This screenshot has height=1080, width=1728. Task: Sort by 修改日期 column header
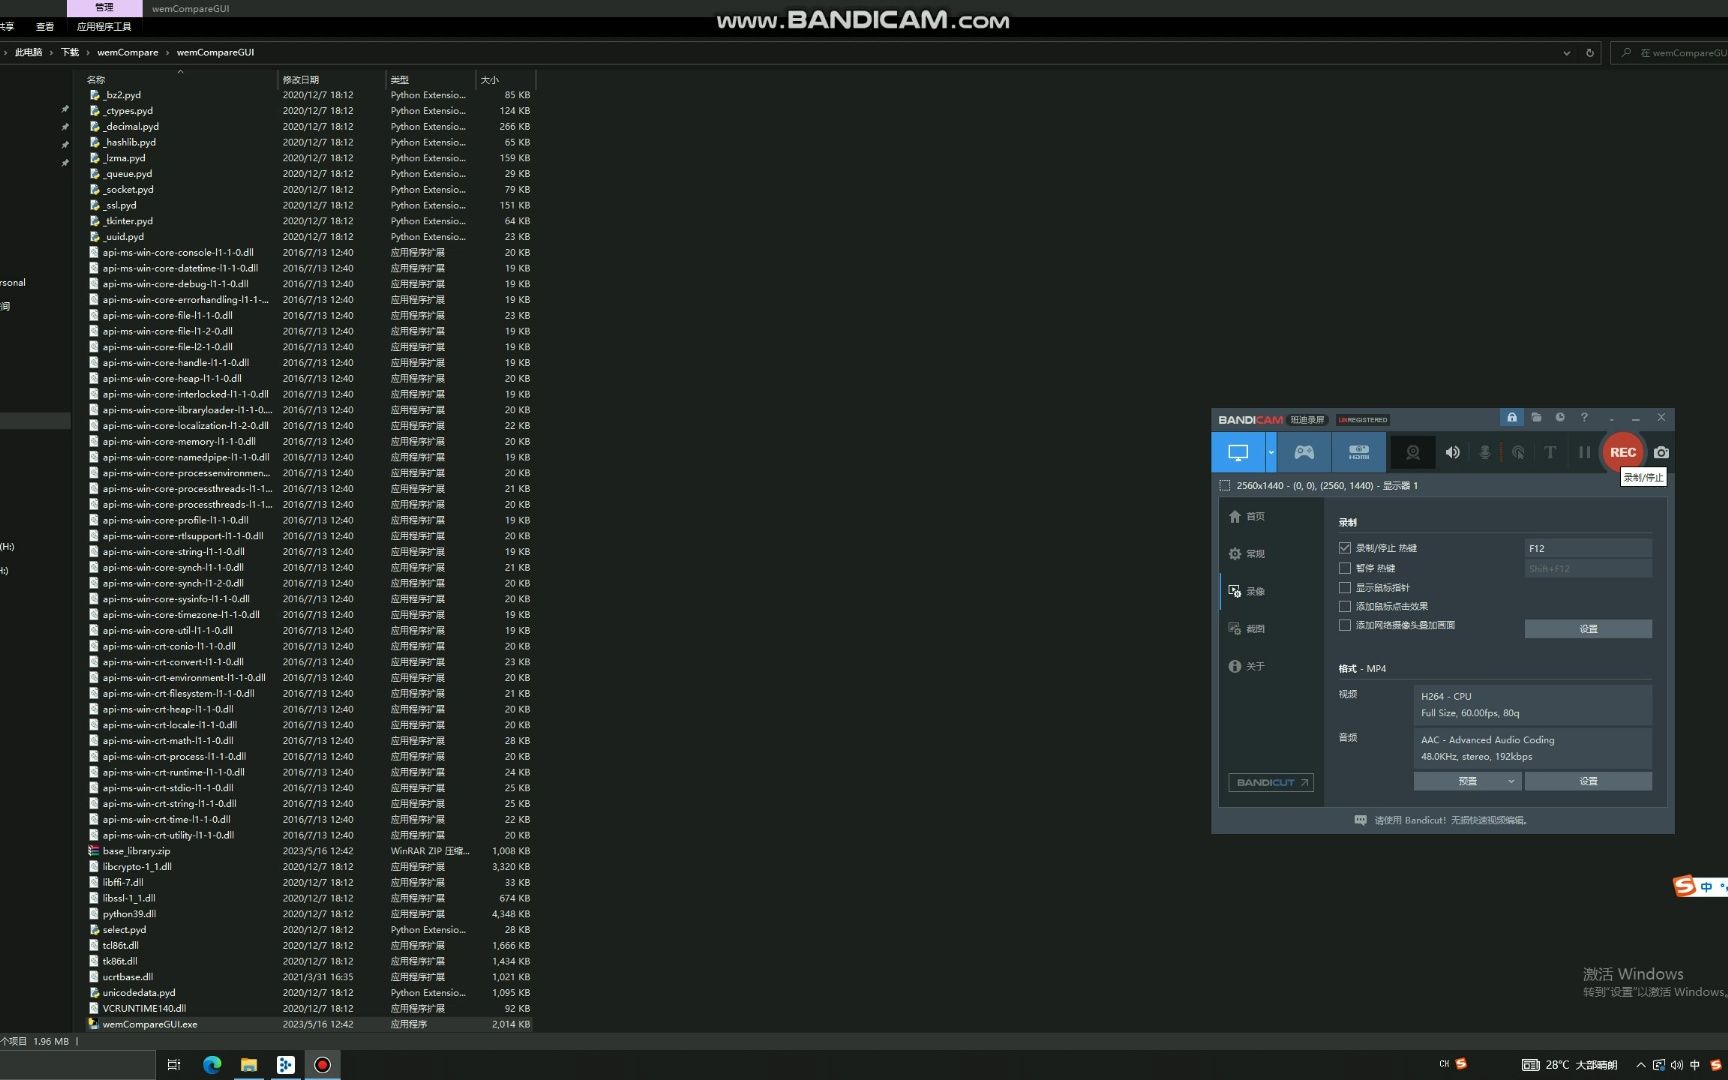click(331, 79)
